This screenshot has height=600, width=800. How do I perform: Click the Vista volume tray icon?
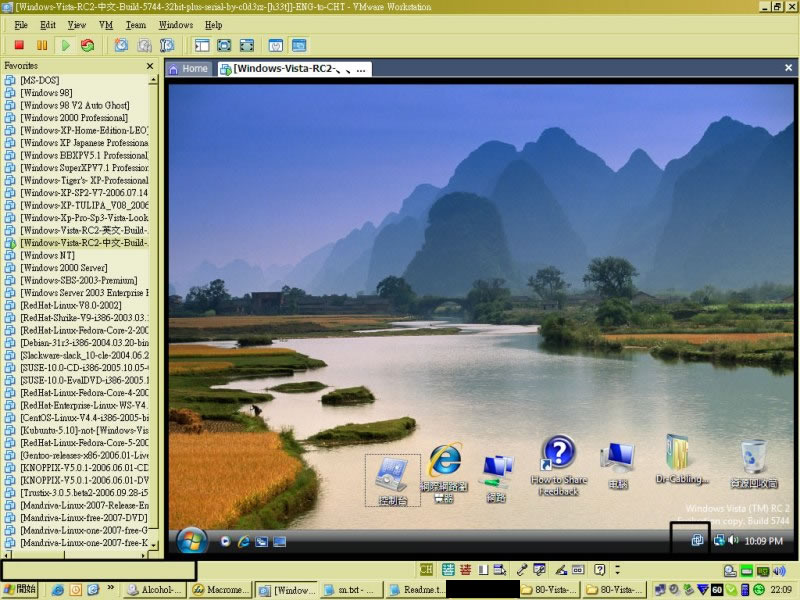[x=733, y=541]
